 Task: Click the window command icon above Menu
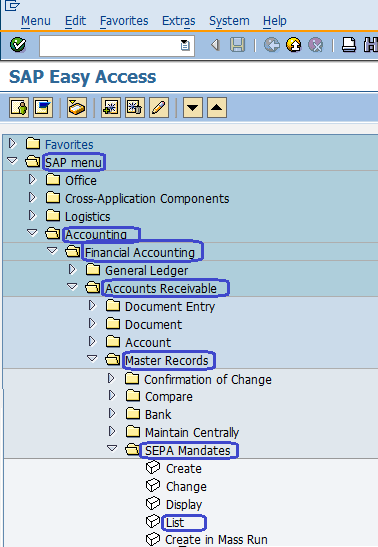(x=12, y=5)
